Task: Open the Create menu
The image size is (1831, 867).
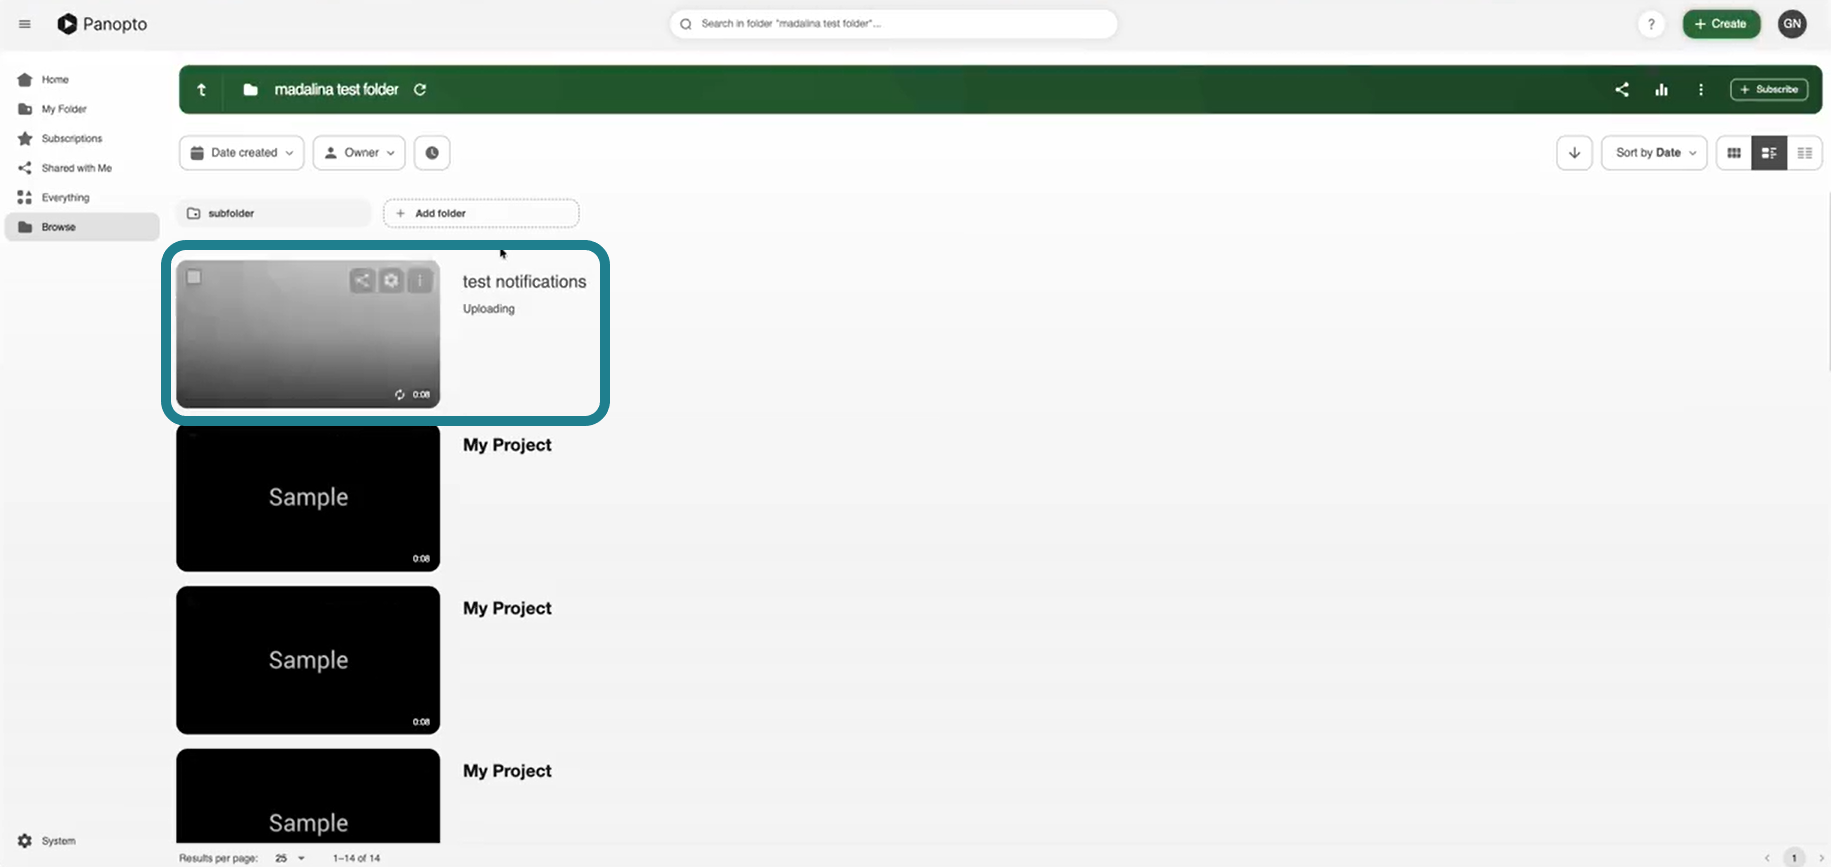Action: pos(1721,24)
